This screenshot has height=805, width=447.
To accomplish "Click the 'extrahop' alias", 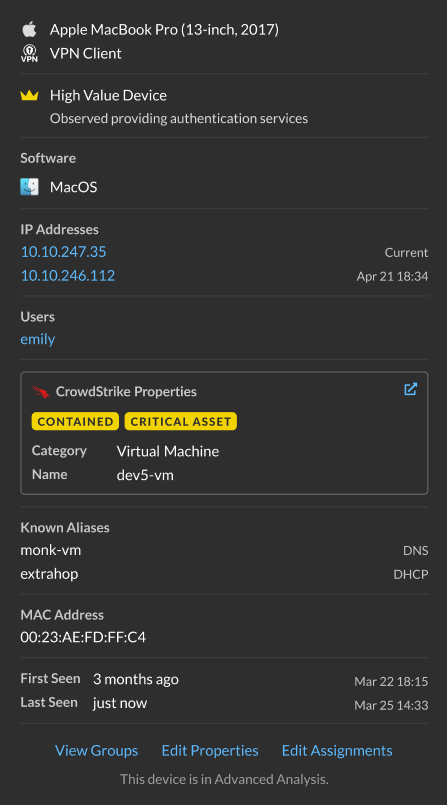I will click(x=49, y=574).
